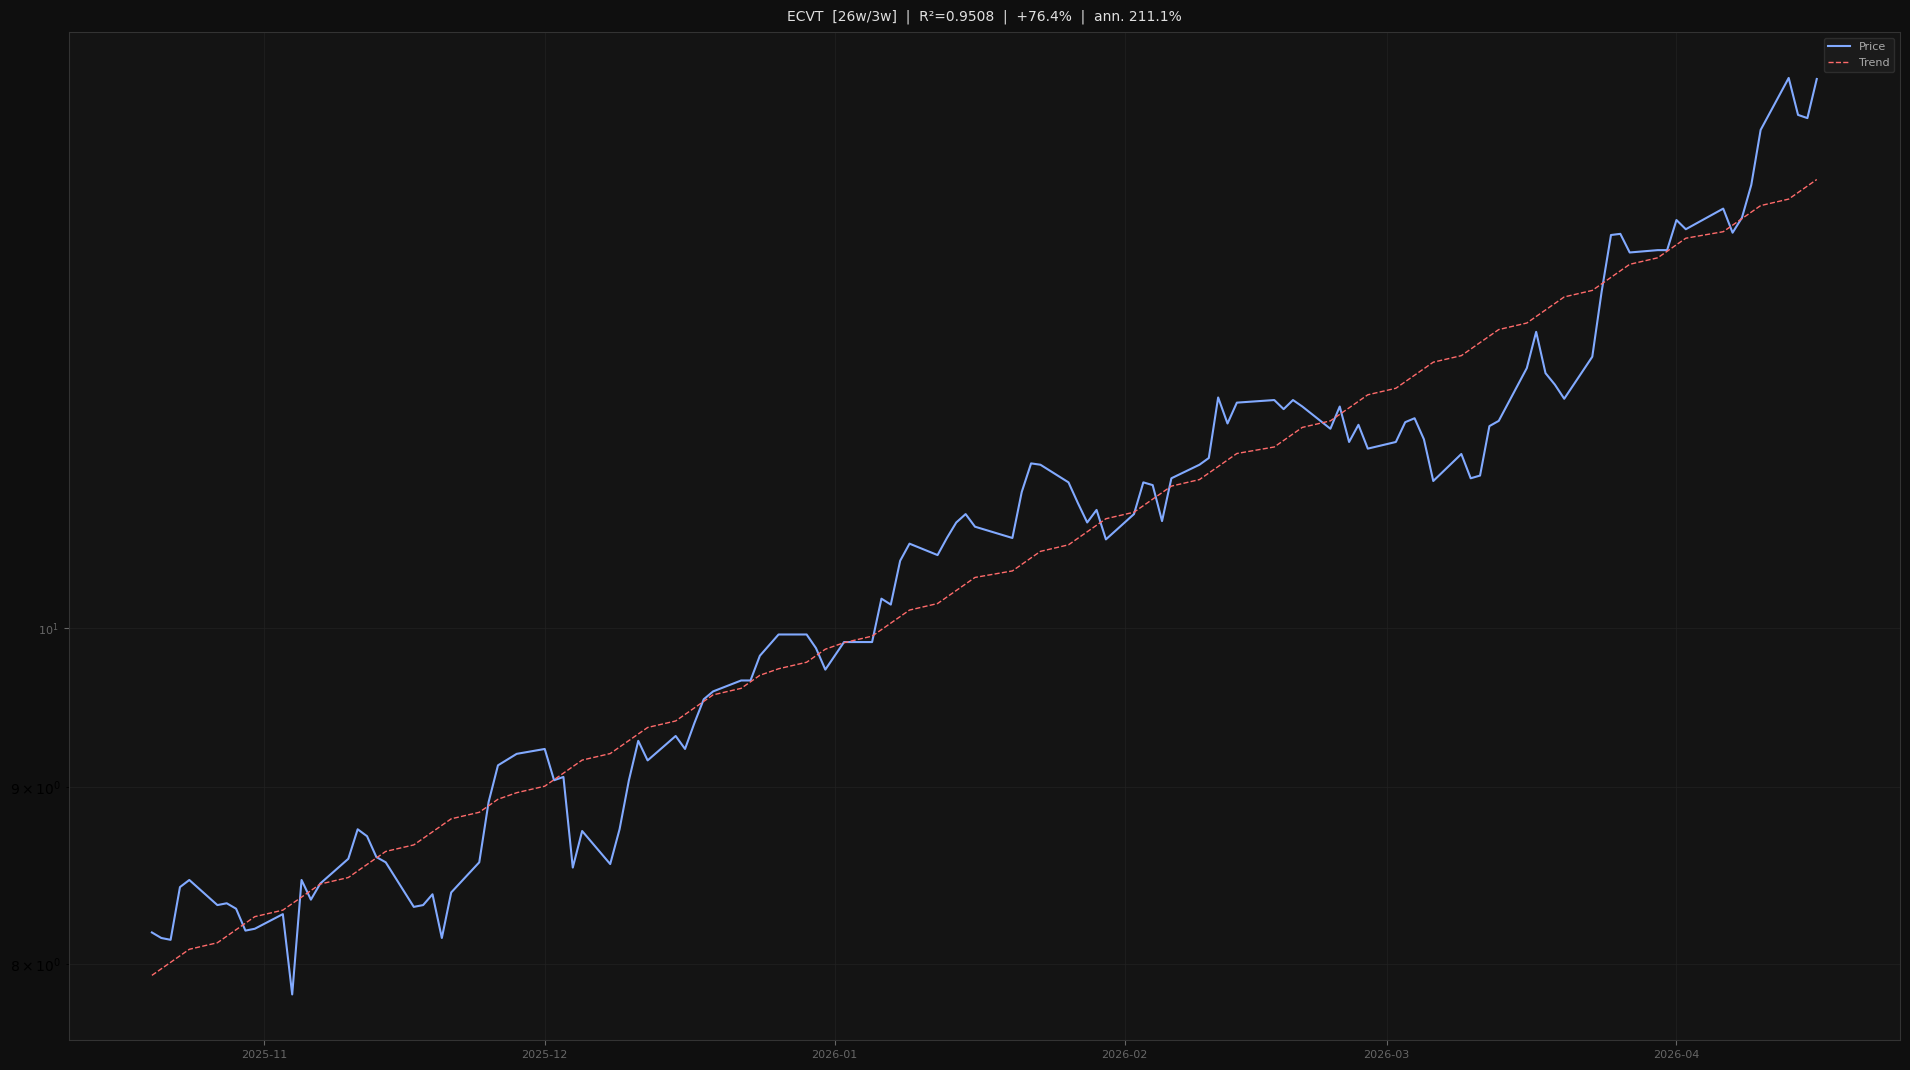The width and height of the screenshot is (1910, 1070).
Task: Click the Price legend entry
Action: click(x=1870, y=46)
